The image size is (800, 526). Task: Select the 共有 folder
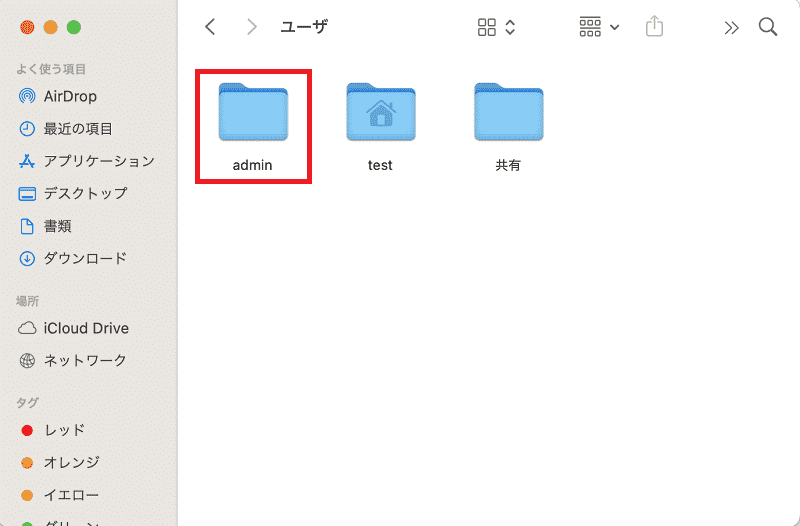point(508,126)
